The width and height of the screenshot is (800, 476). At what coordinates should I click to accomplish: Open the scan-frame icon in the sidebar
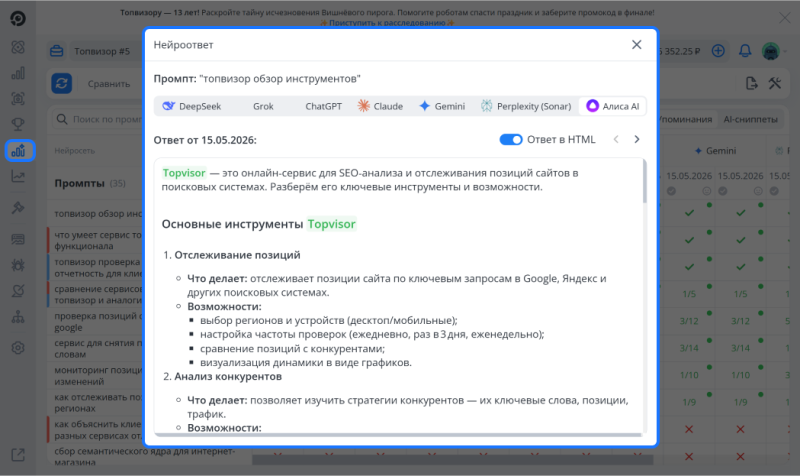(x=18, y=99)
